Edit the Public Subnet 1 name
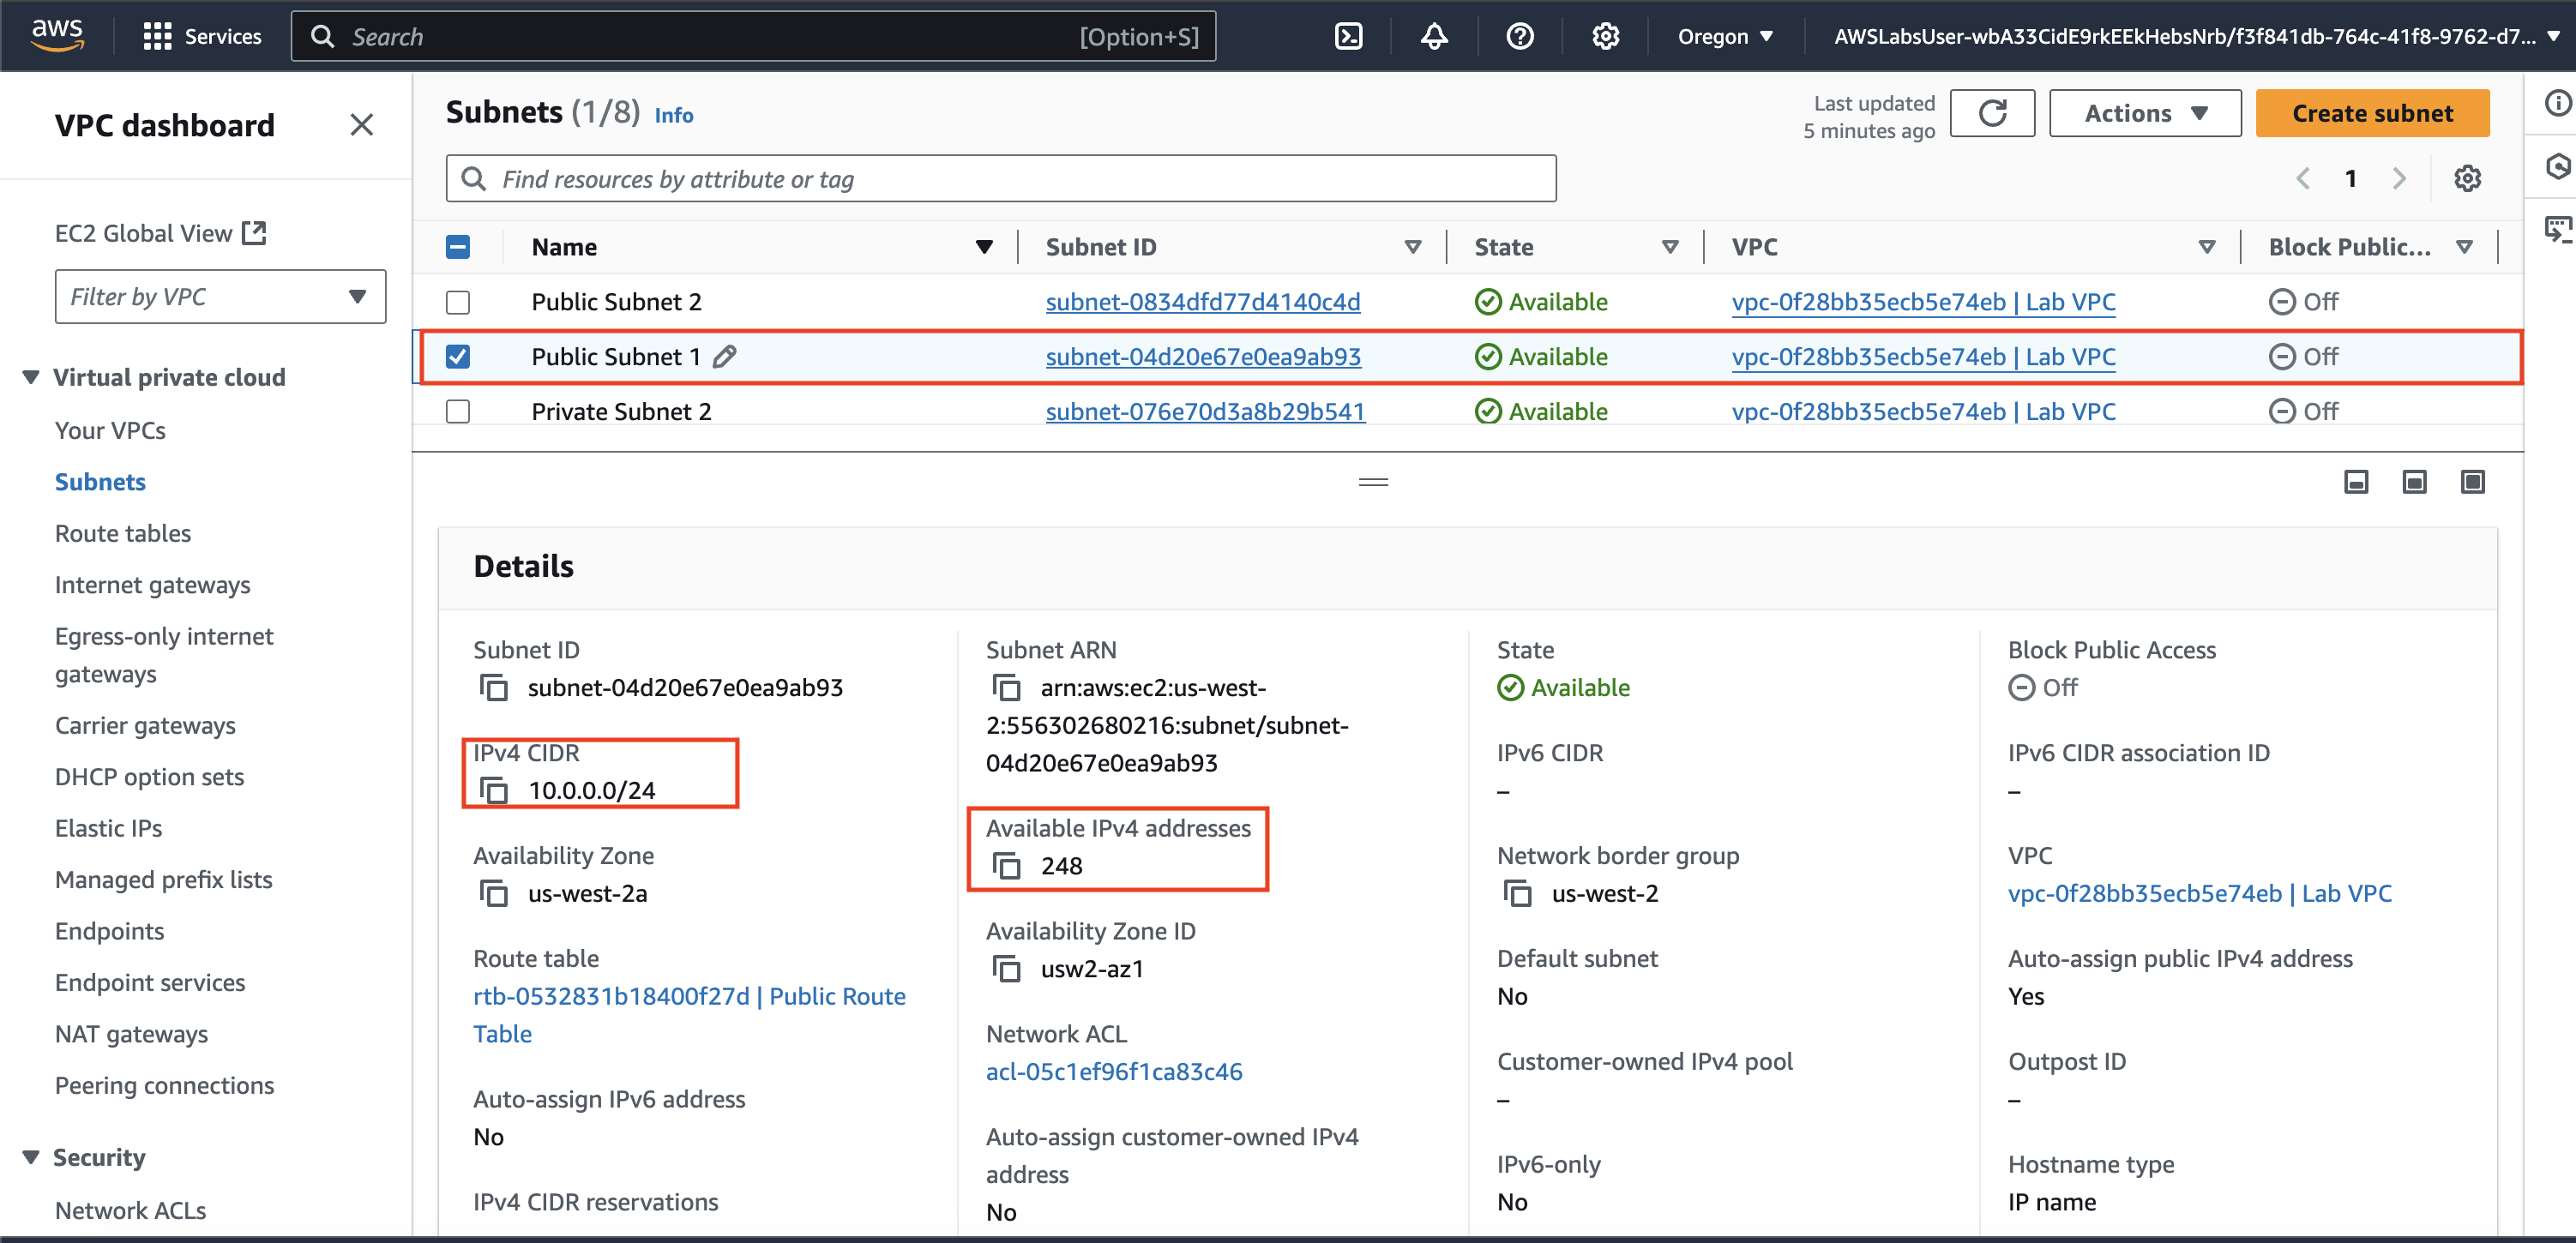The image size is (2576, 1243). [x=725, y=357]
